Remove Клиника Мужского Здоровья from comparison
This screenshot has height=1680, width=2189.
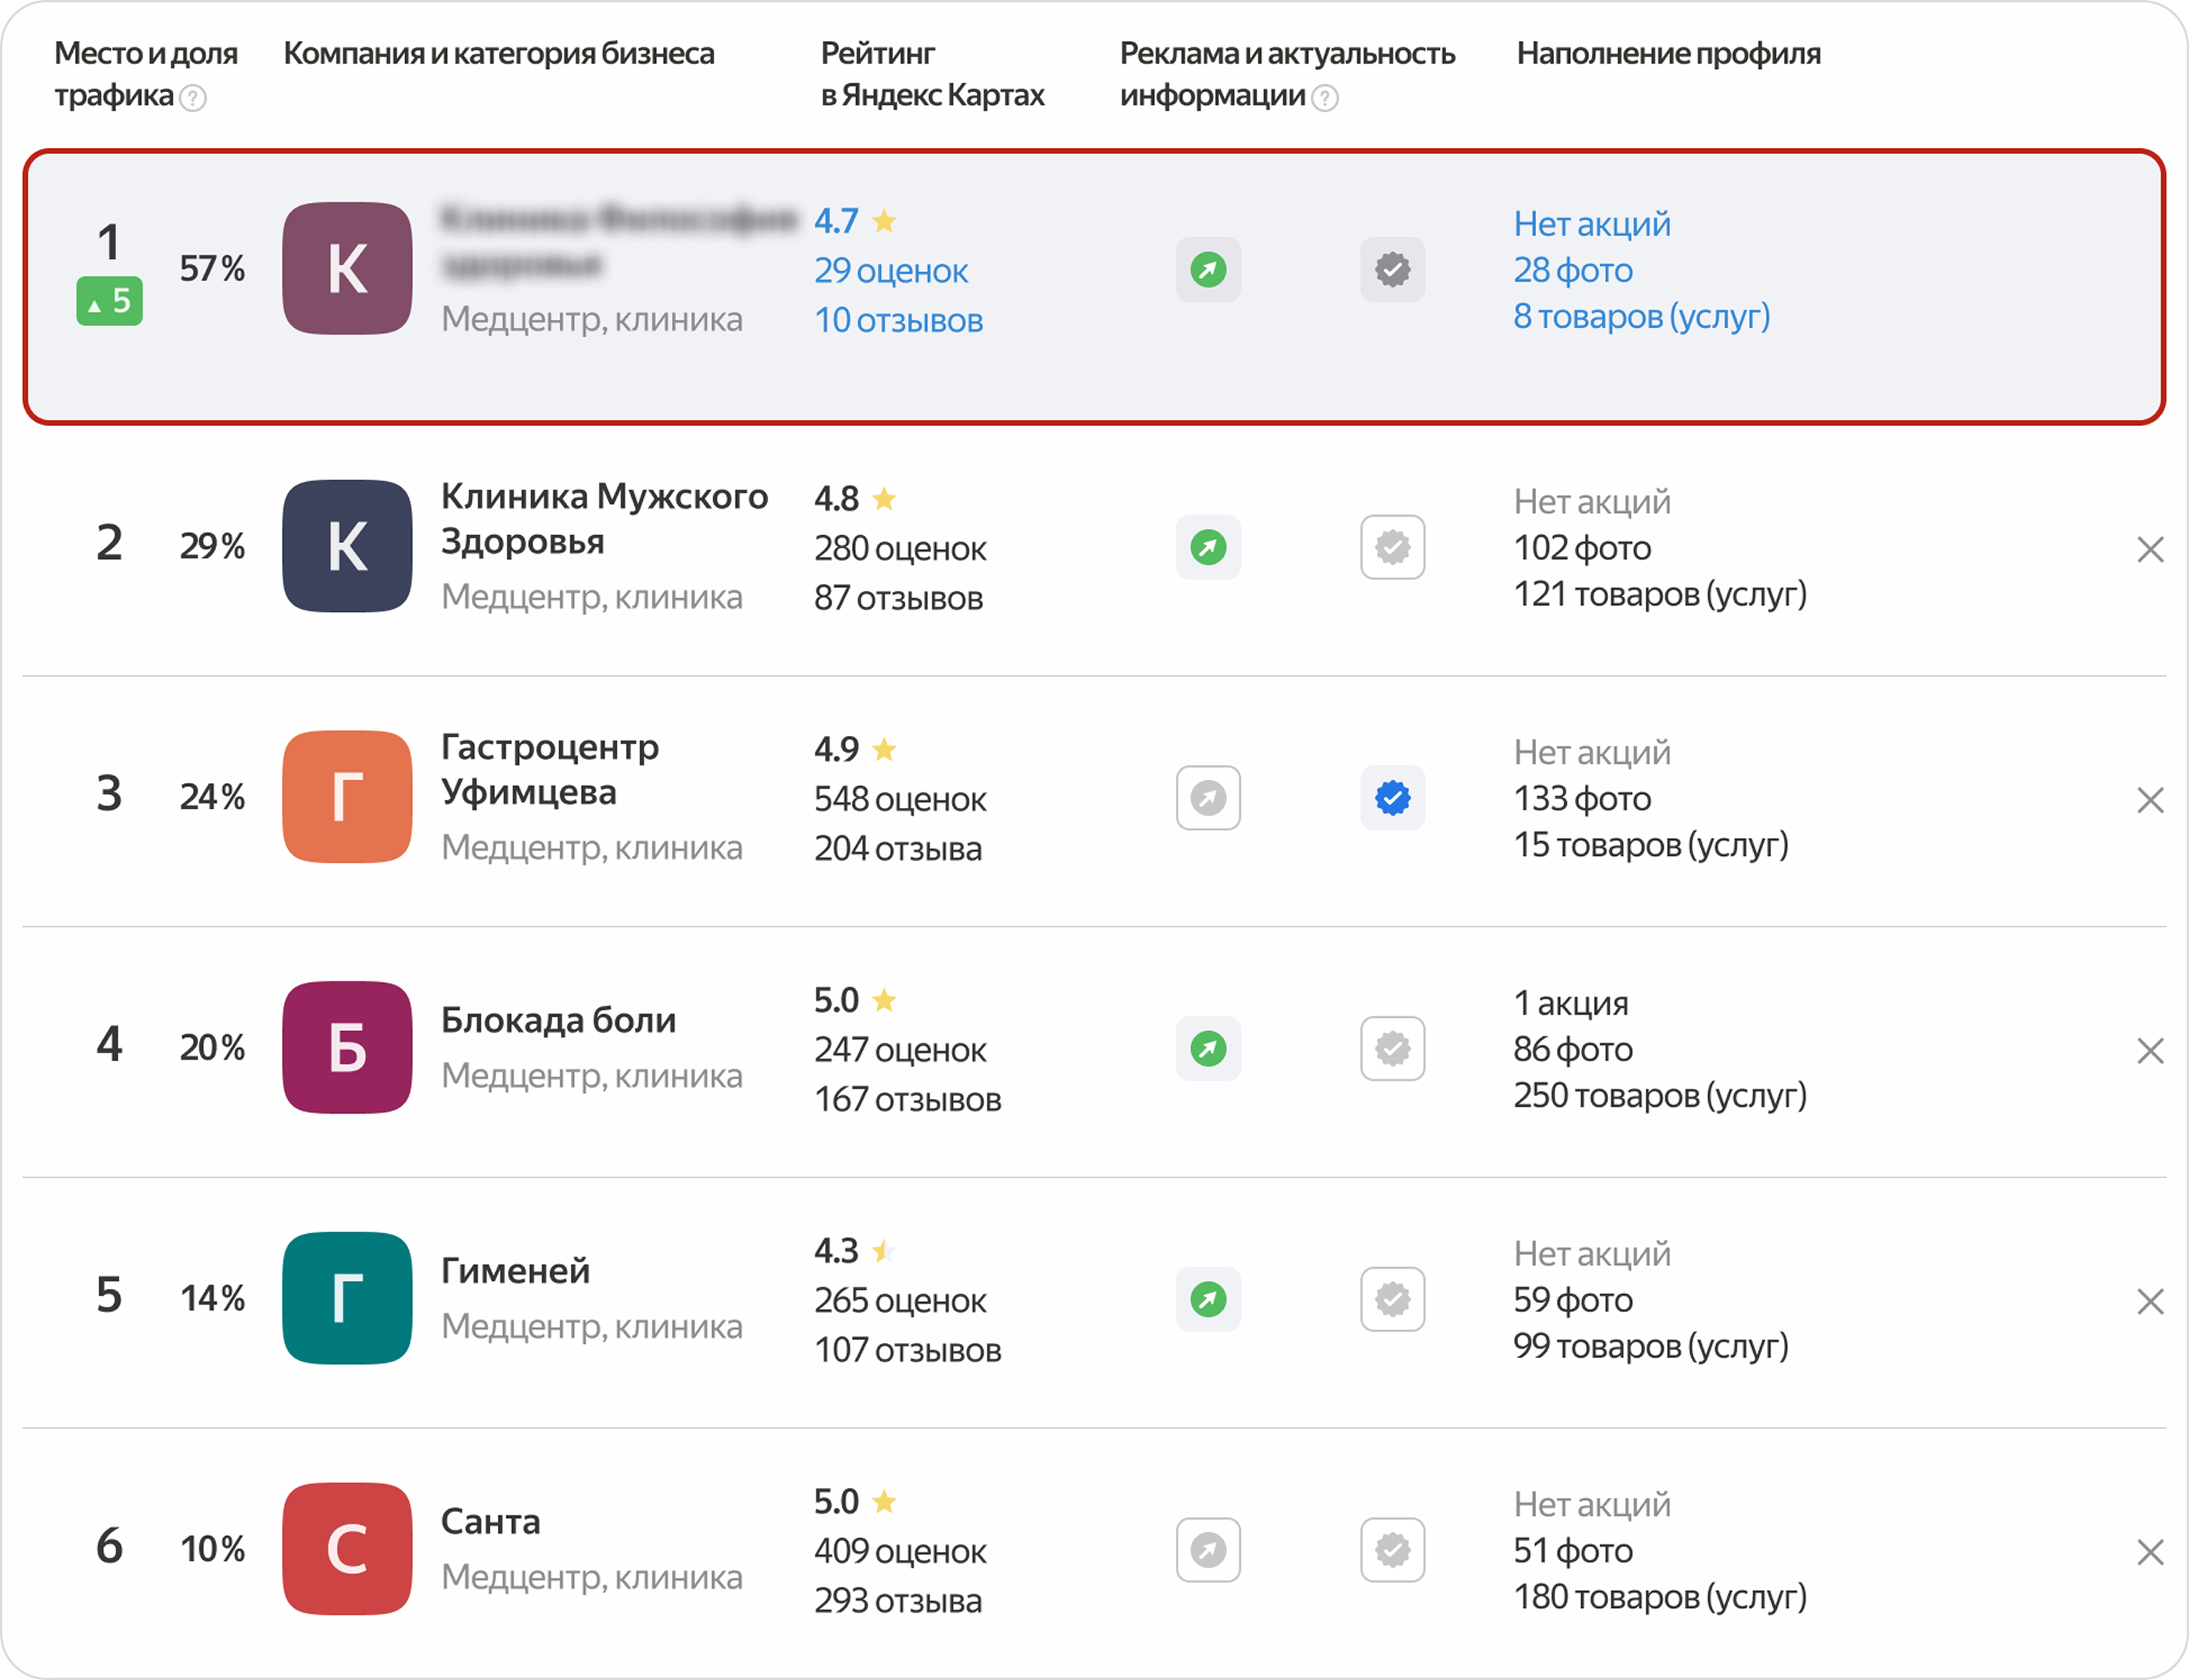tap(2150, 549)
